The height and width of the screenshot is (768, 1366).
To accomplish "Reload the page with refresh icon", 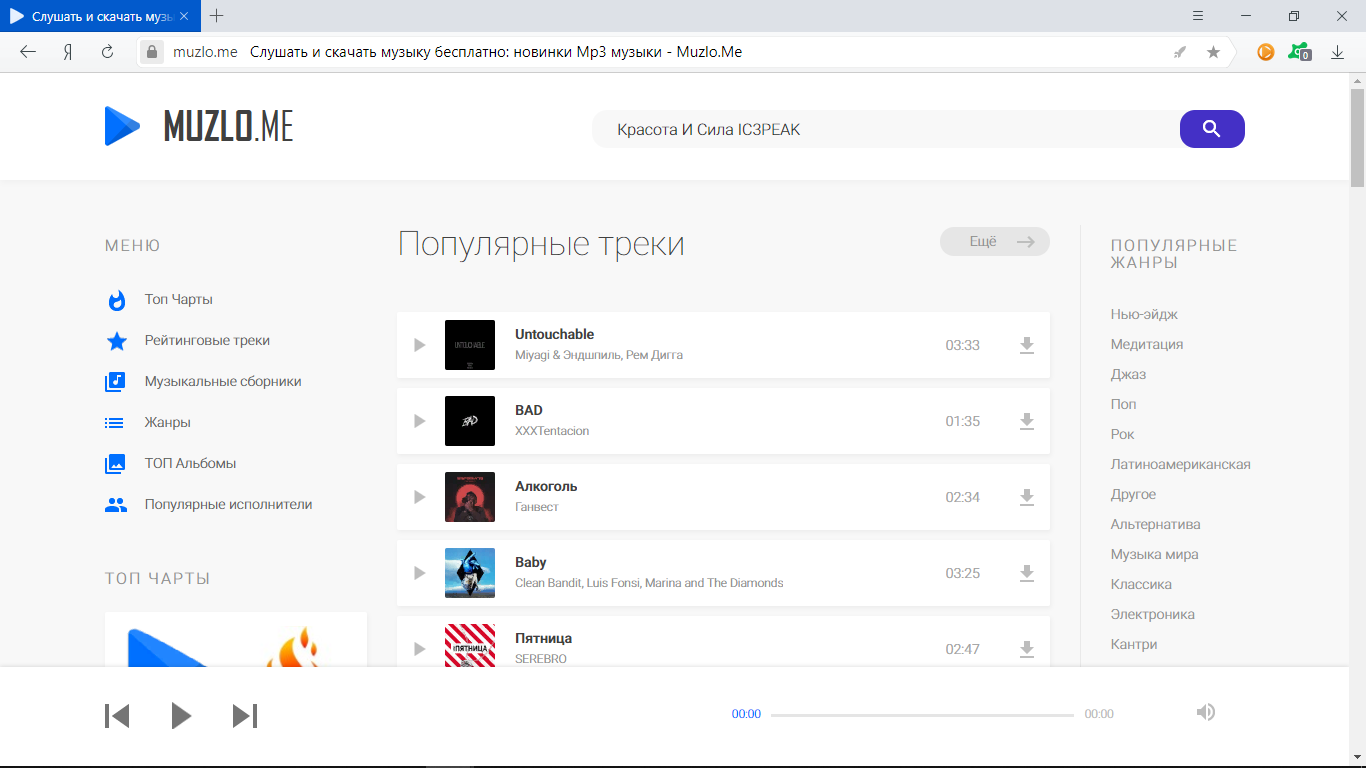I will tap(108, 52).
